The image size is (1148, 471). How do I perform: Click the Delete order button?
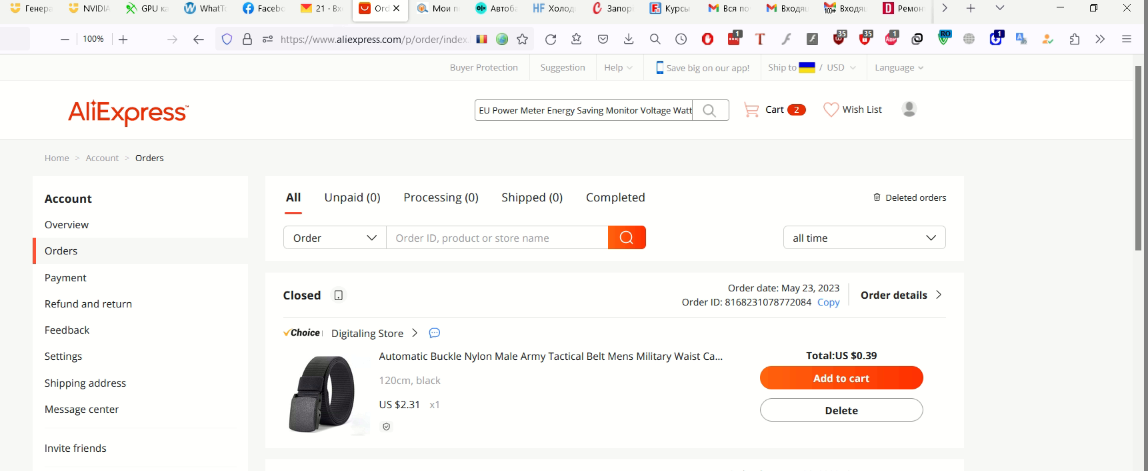tap(841, 410)
